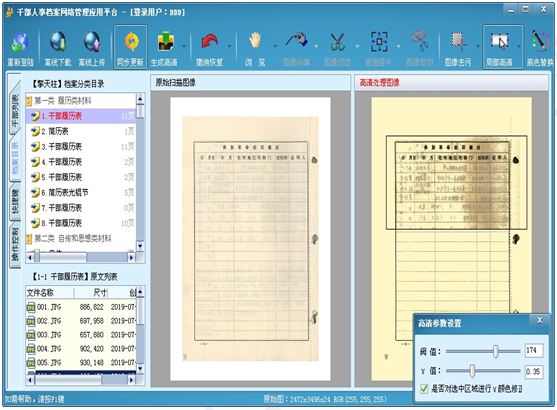
Task: Open the dropdown arrow beside 生成高清
Action: (x=184, y=46)
